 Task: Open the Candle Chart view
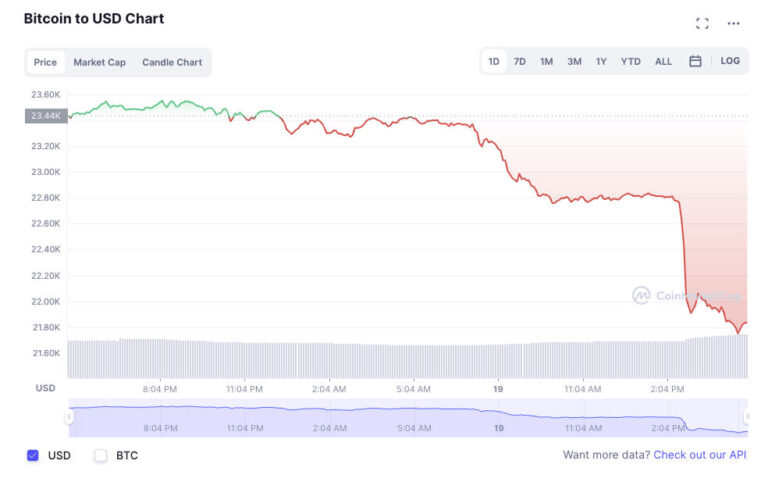pos(172,62)
